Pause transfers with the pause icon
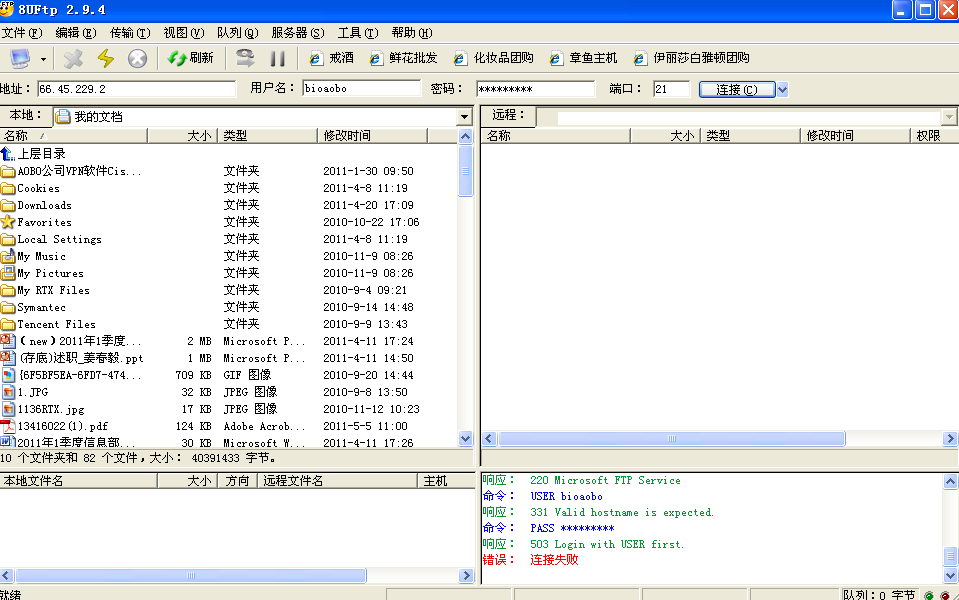This screenshot has width=959, height=600. (x=278, y=59)
